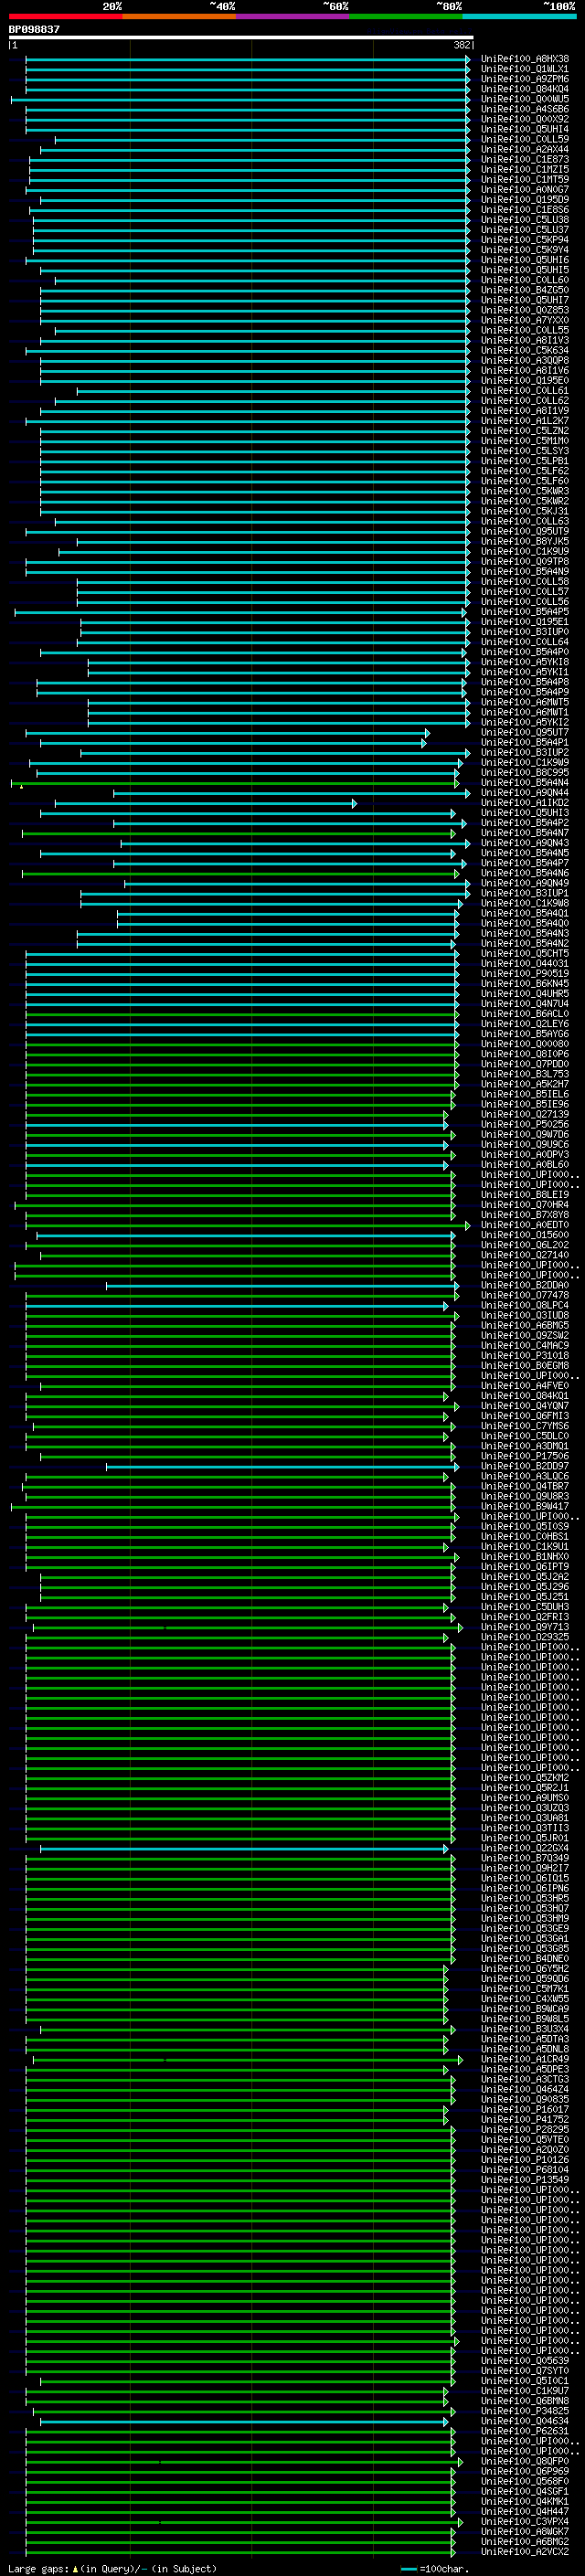Click the UniRef100_Q195D9 label
The height and width of the screenshot is (2576, 585).
[524, 199]
